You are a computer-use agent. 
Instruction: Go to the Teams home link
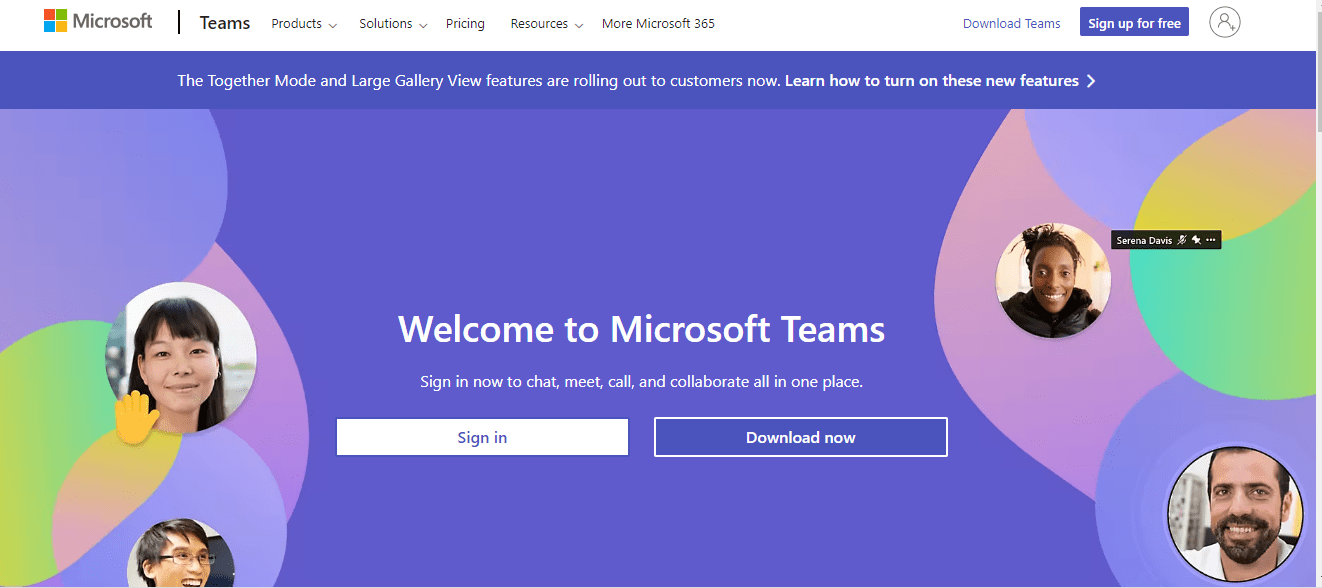tap(225, 23)
